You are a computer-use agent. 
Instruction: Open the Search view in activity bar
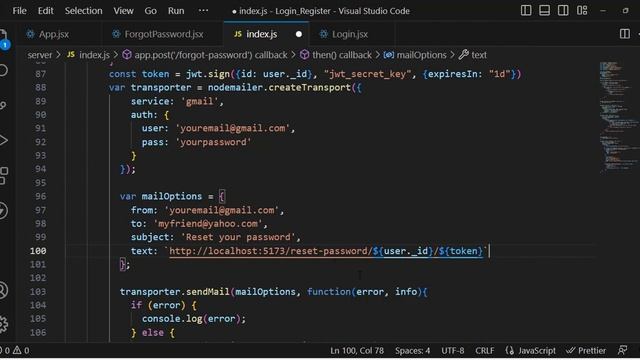(3, 70)
